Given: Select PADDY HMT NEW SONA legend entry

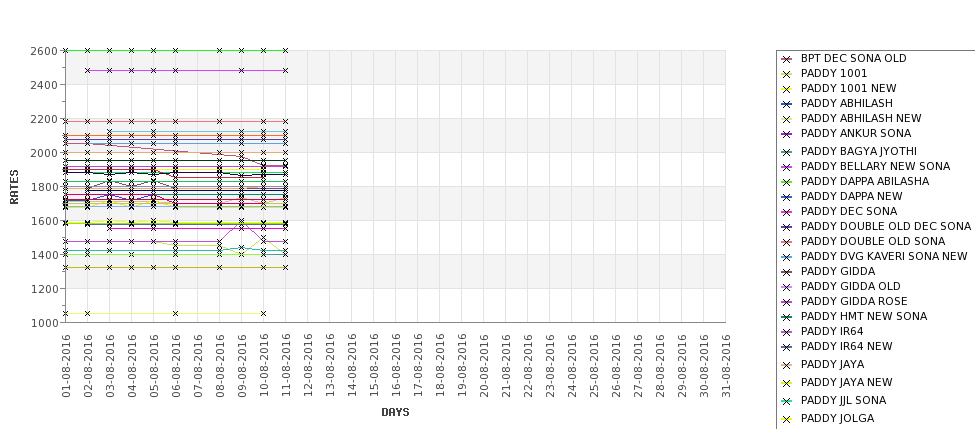Looking at the screenshot, I should [x=864, y=316].
